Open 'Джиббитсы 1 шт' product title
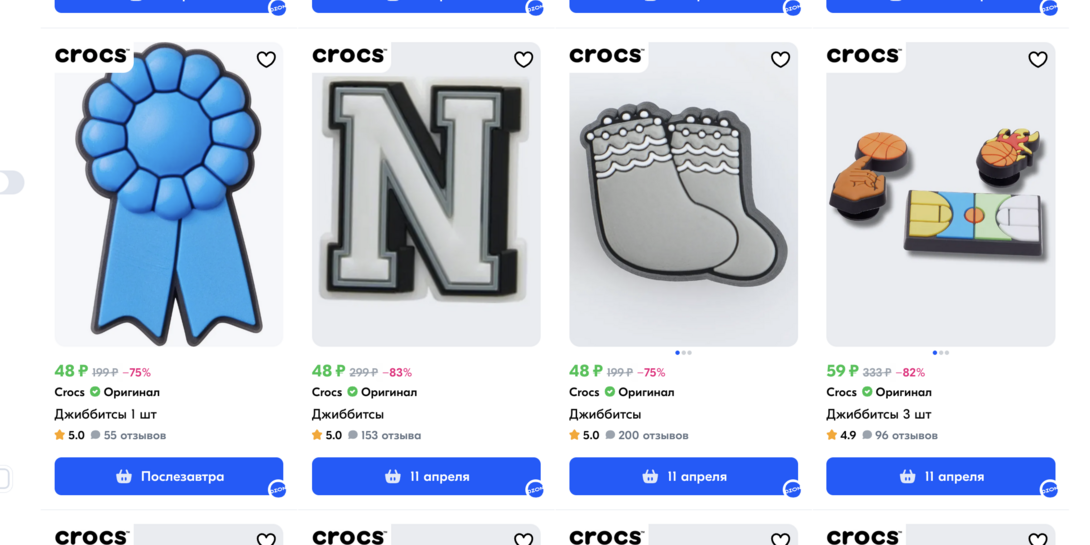Screen dimensions: 1090x545 point(105,414)
